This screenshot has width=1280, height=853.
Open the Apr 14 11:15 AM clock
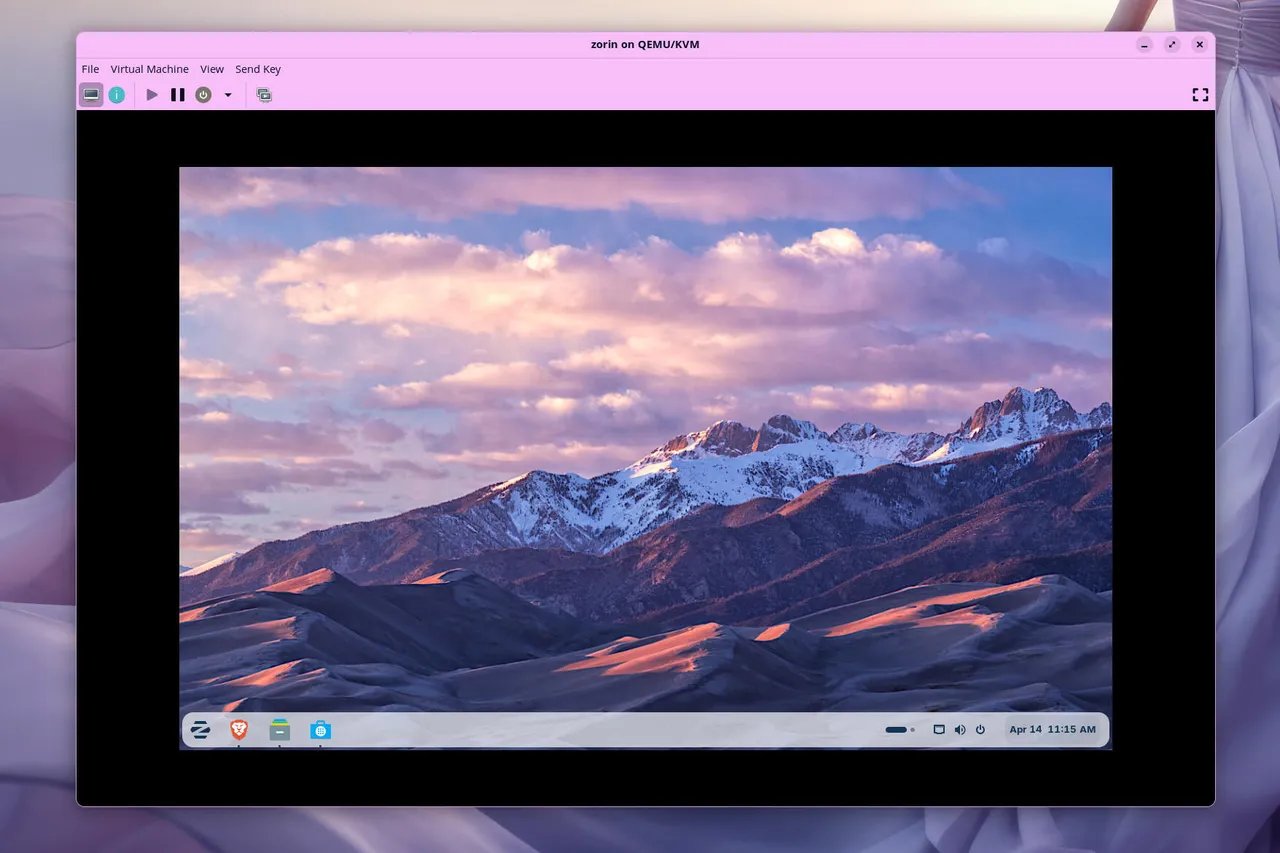pyautogui.click(x=1052, y=730)
